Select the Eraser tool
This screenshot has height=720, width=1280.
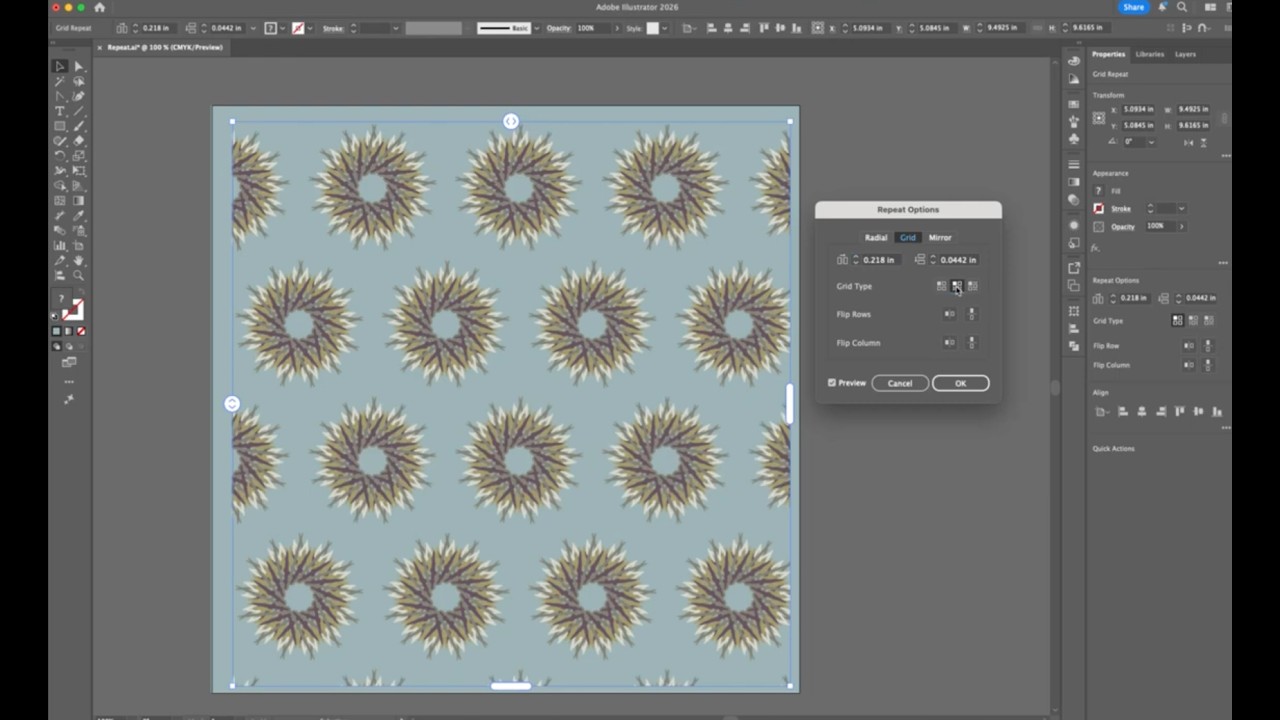point(79,140)
